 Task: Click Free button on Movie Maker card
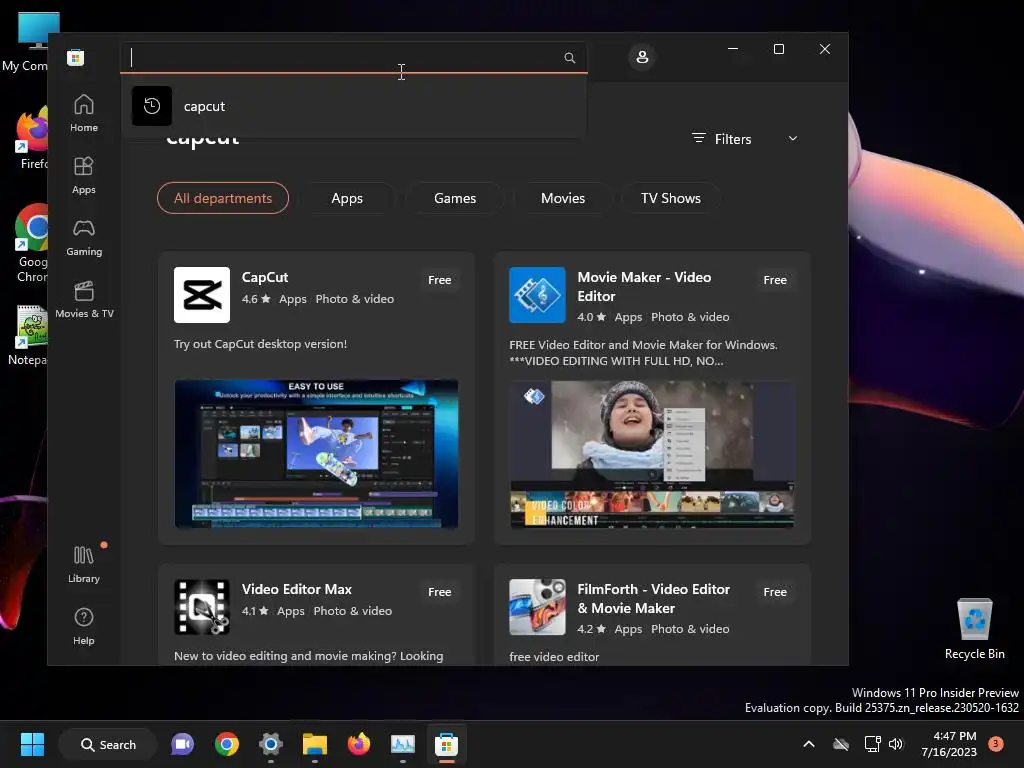point(775,280)
